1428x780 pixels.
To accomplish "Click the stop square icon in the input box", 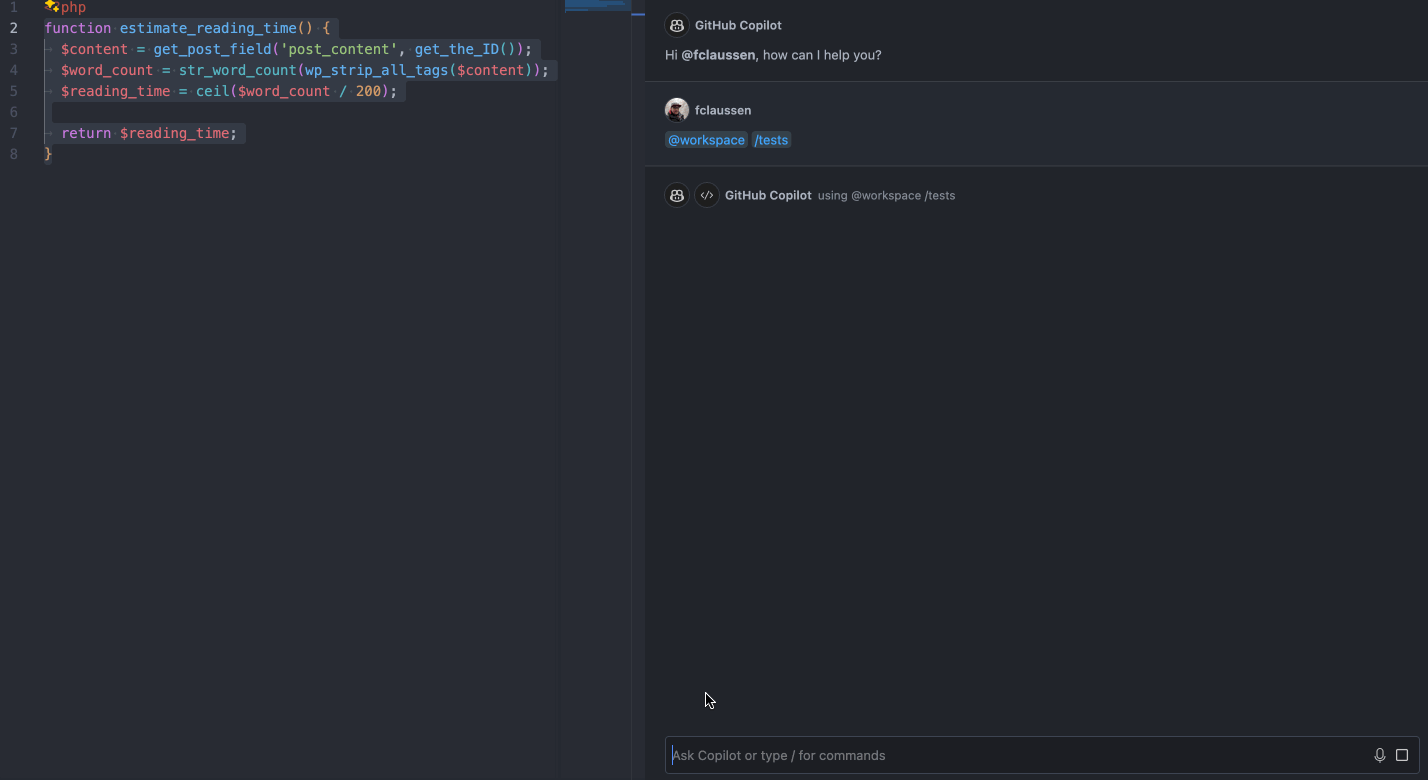I will tap(1402, 755).
